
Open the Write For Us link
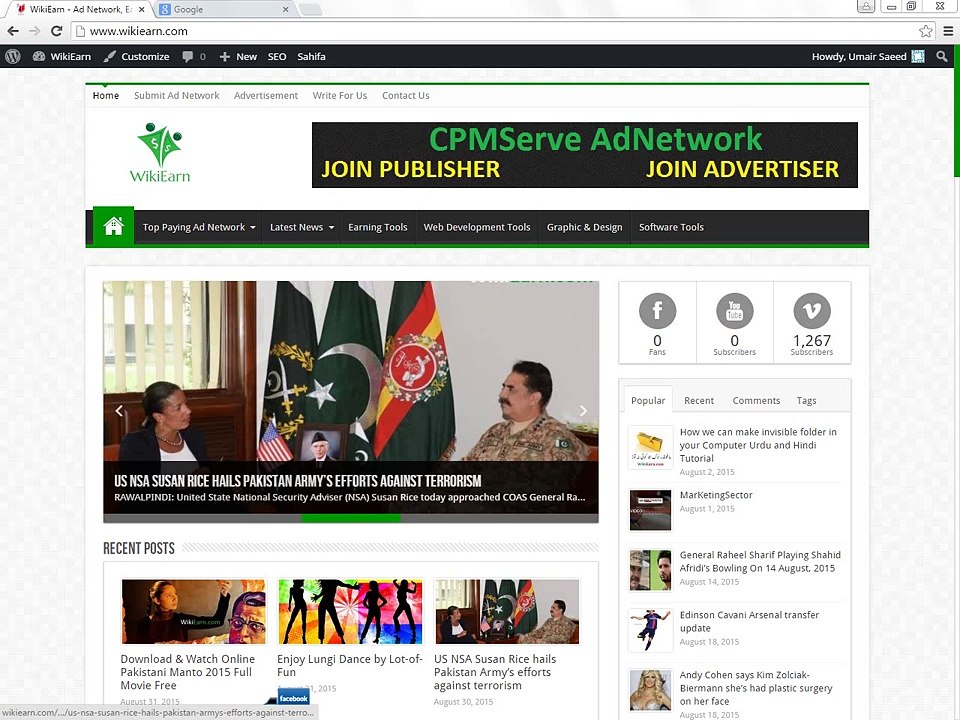point(340,96)
